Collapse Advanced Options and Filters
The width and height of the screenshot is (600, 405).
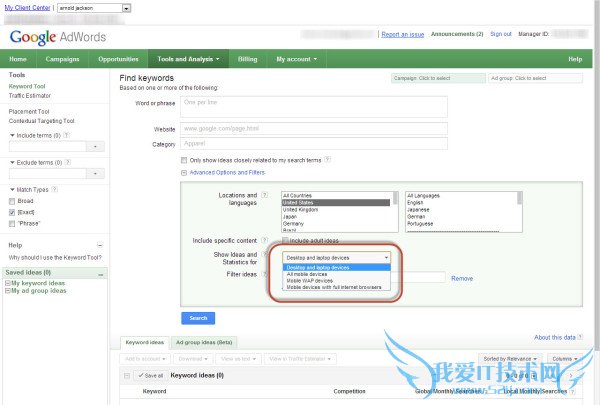coord(184,173)
